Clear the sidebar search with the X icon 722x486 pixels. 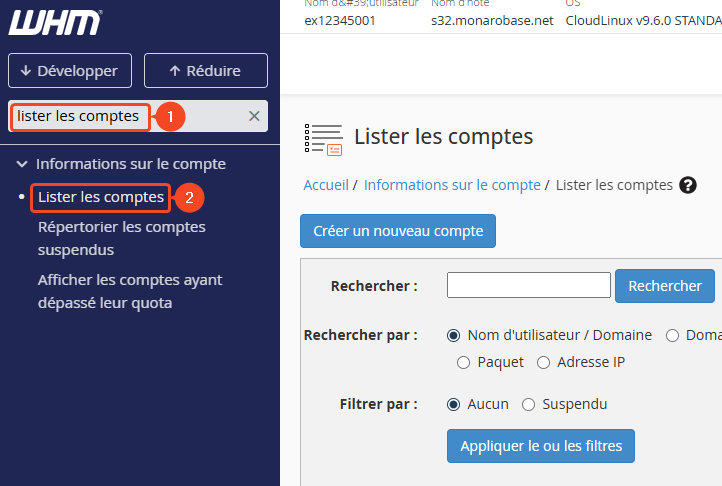(x=254, y=116)
